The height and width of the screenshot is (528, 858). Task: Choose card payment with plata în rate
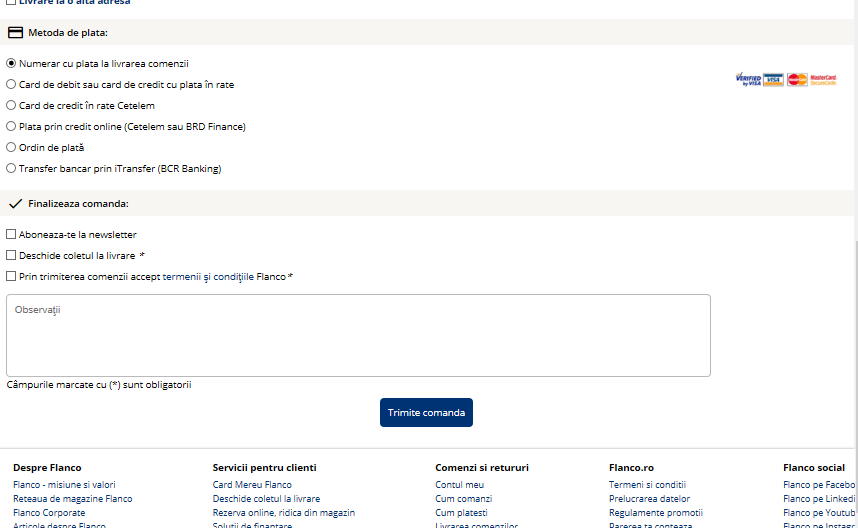[x=11, y=85]
